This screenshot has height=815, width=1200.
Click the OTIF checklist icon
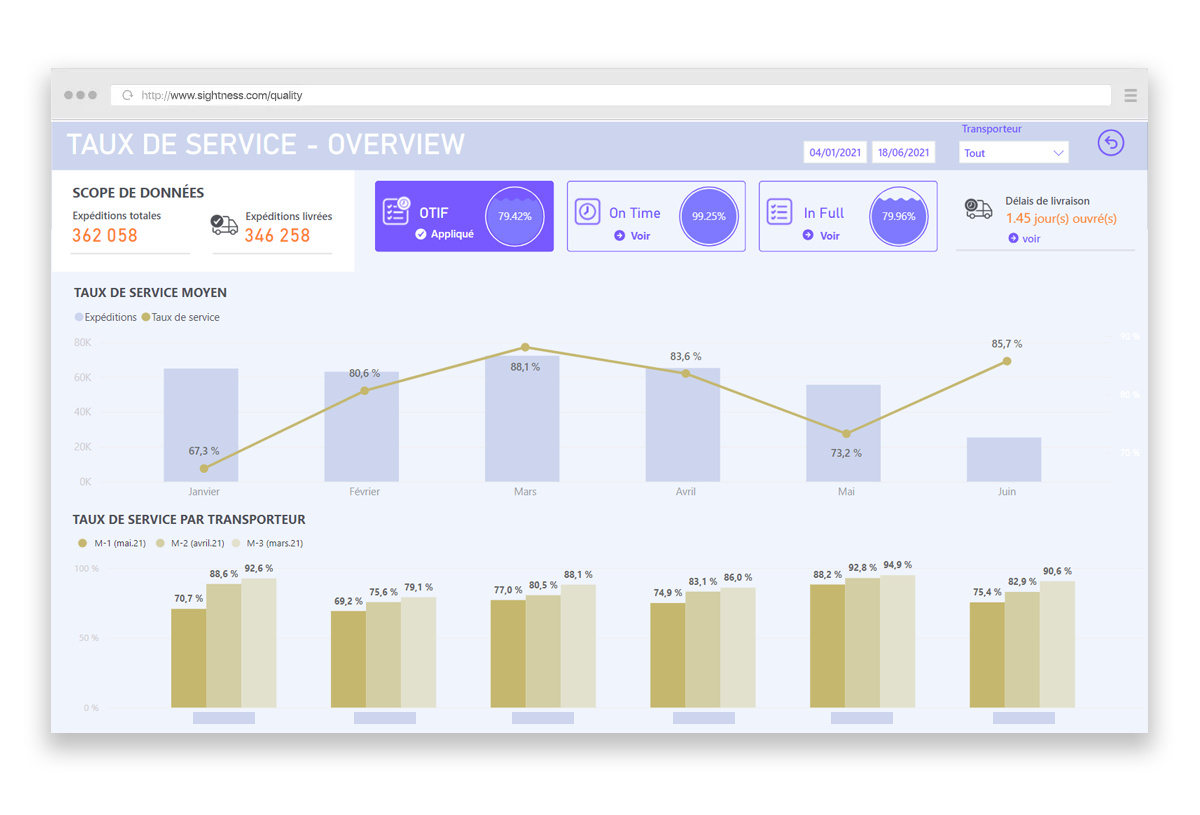coord(397,211)
